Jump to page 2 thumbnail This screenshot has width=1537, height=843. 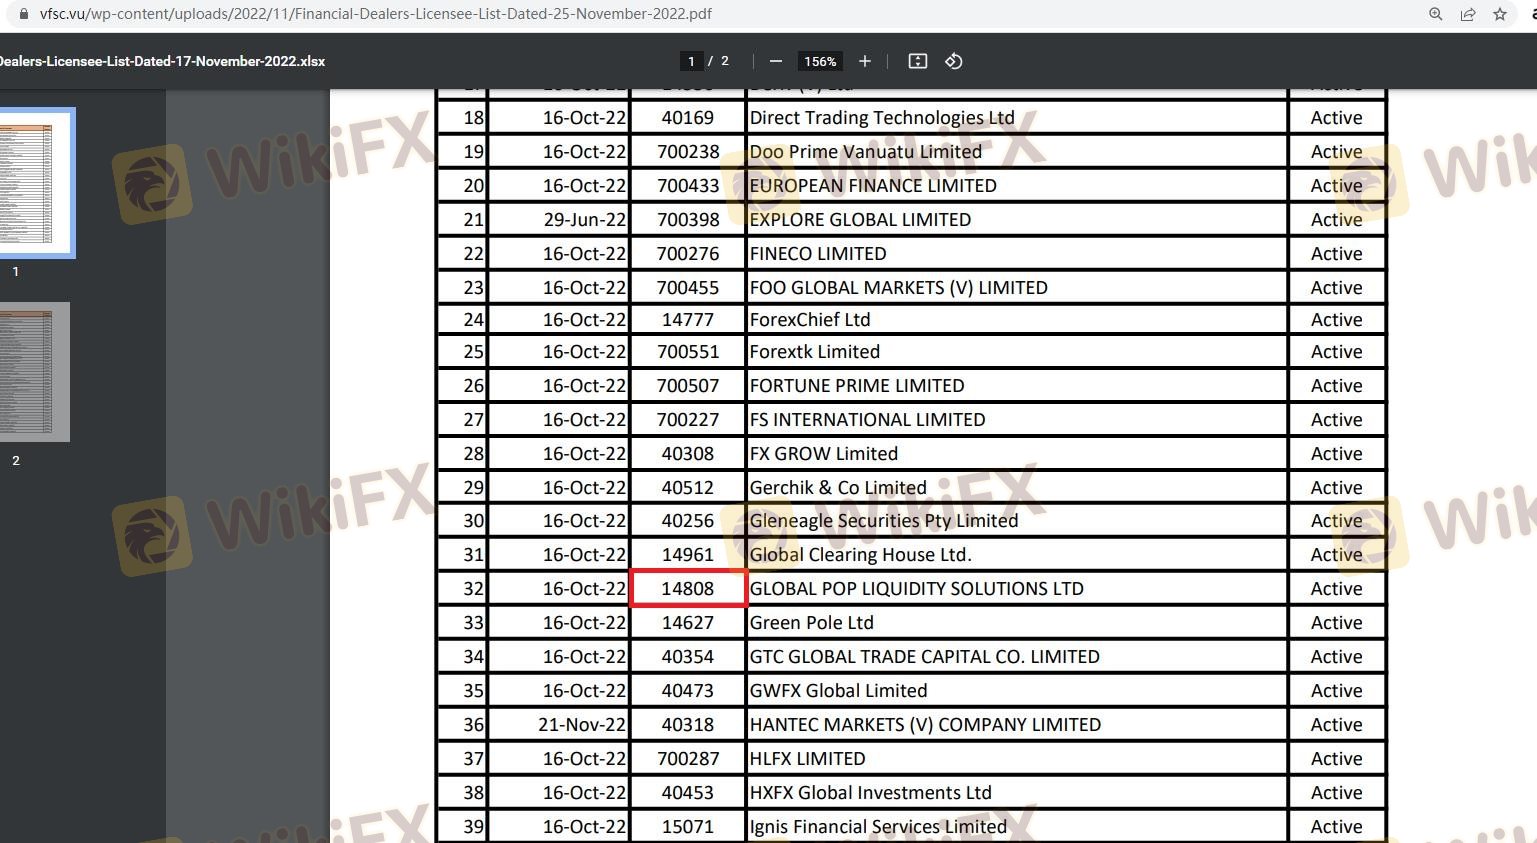point(35,372)
